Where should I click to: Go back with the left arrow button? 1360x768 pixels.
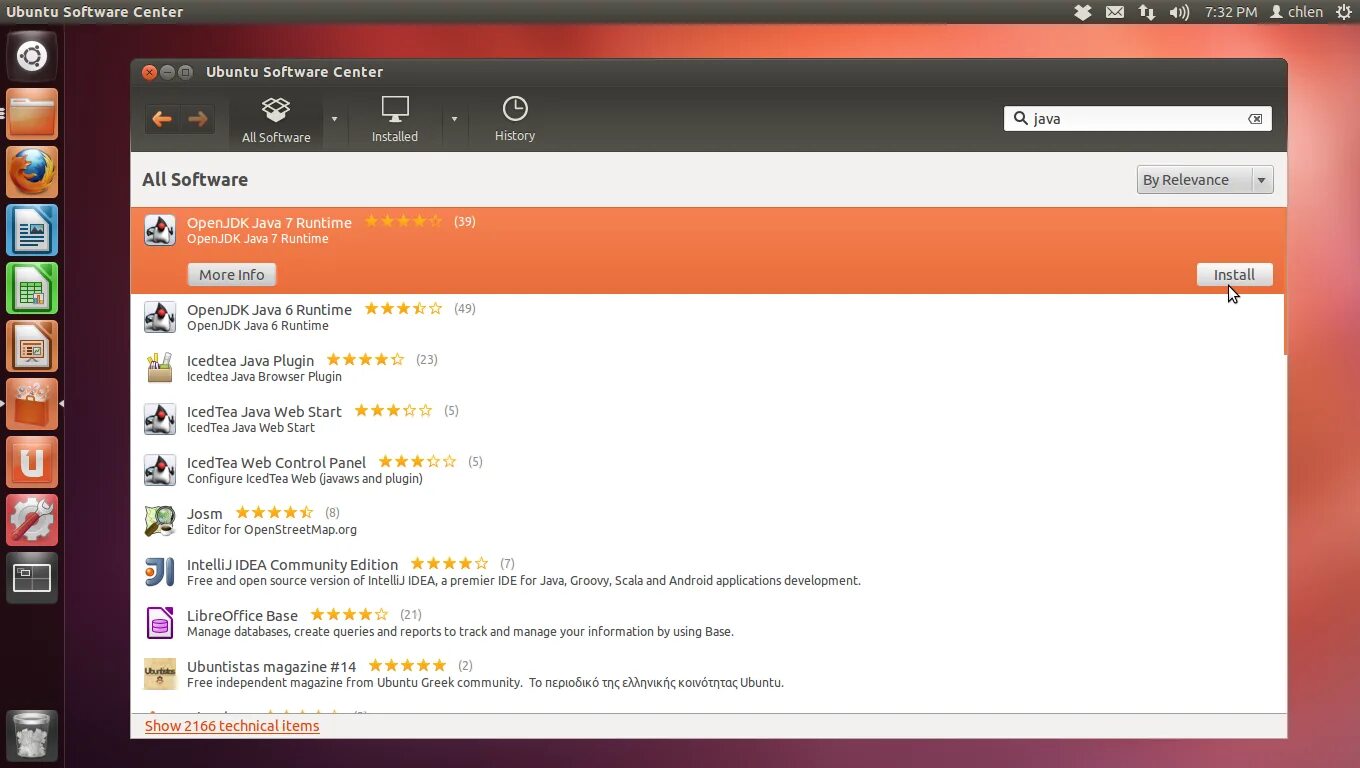point(162,119)
